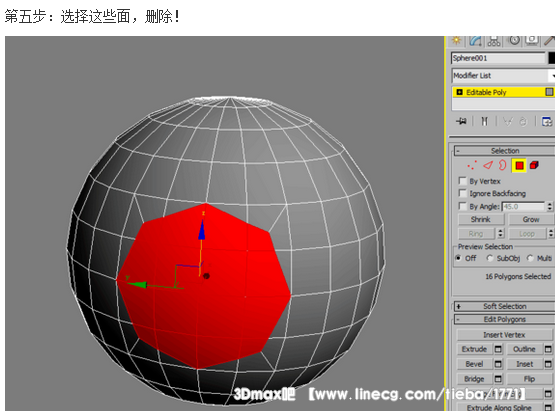Image resolution: width=555 pixels, height=411 pixels.
Task: Open Configure Modifier Sets icon
Action: [547, 122]
